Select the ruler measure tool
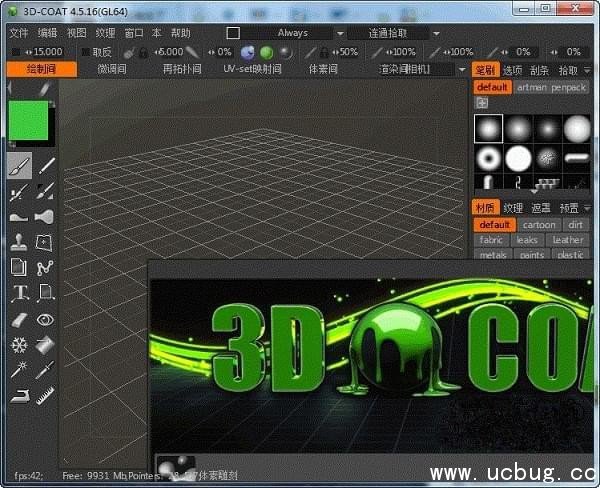This screenshot has height=488, width=600. 45,395
